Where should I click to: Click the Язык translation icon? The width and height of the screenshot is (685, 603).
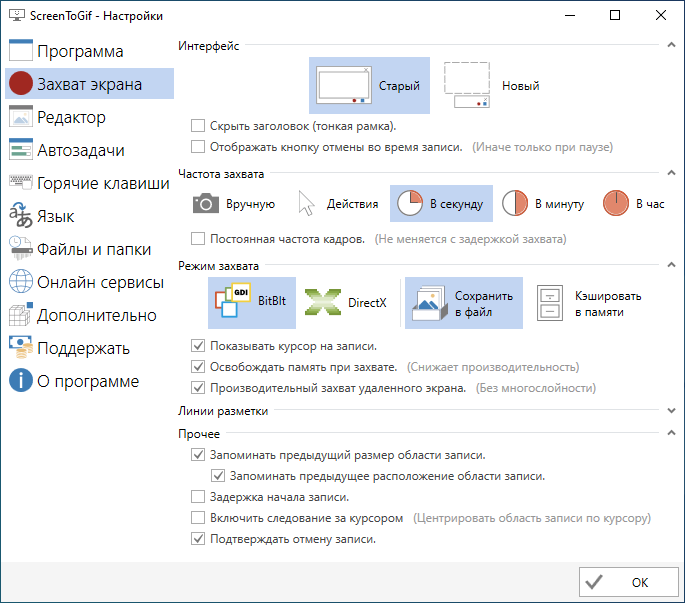(21, 215)
